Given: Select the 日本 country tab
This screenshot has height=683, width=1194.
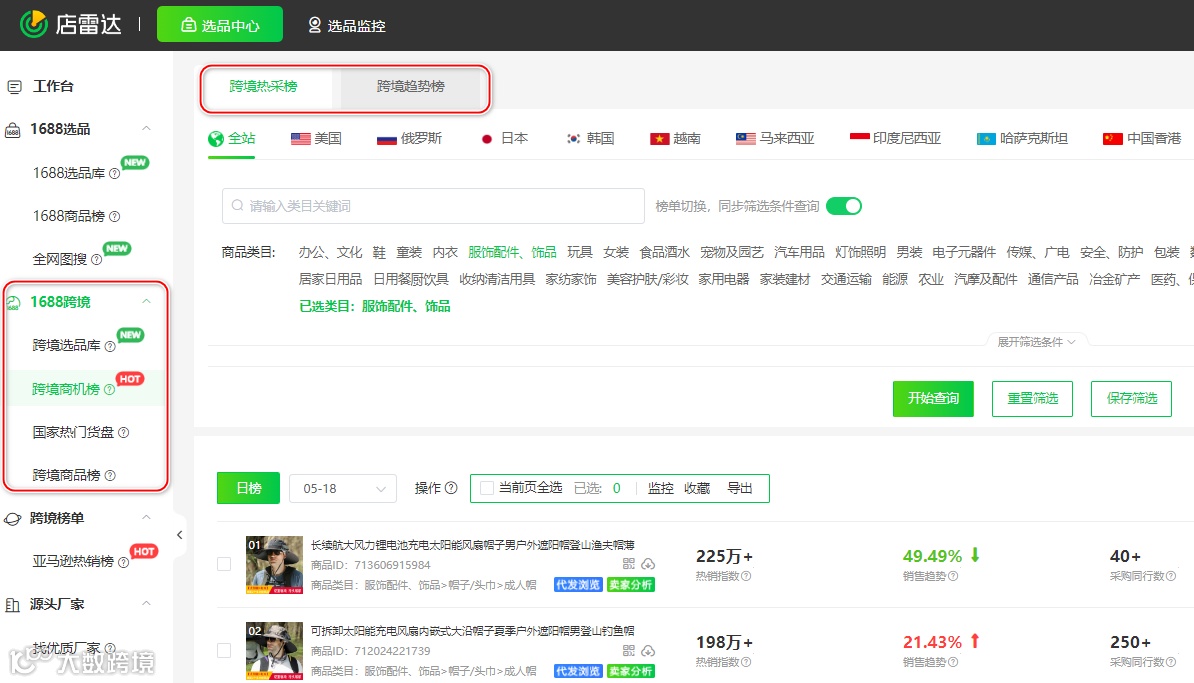Looking at the screenshot, I should point(503,139).
